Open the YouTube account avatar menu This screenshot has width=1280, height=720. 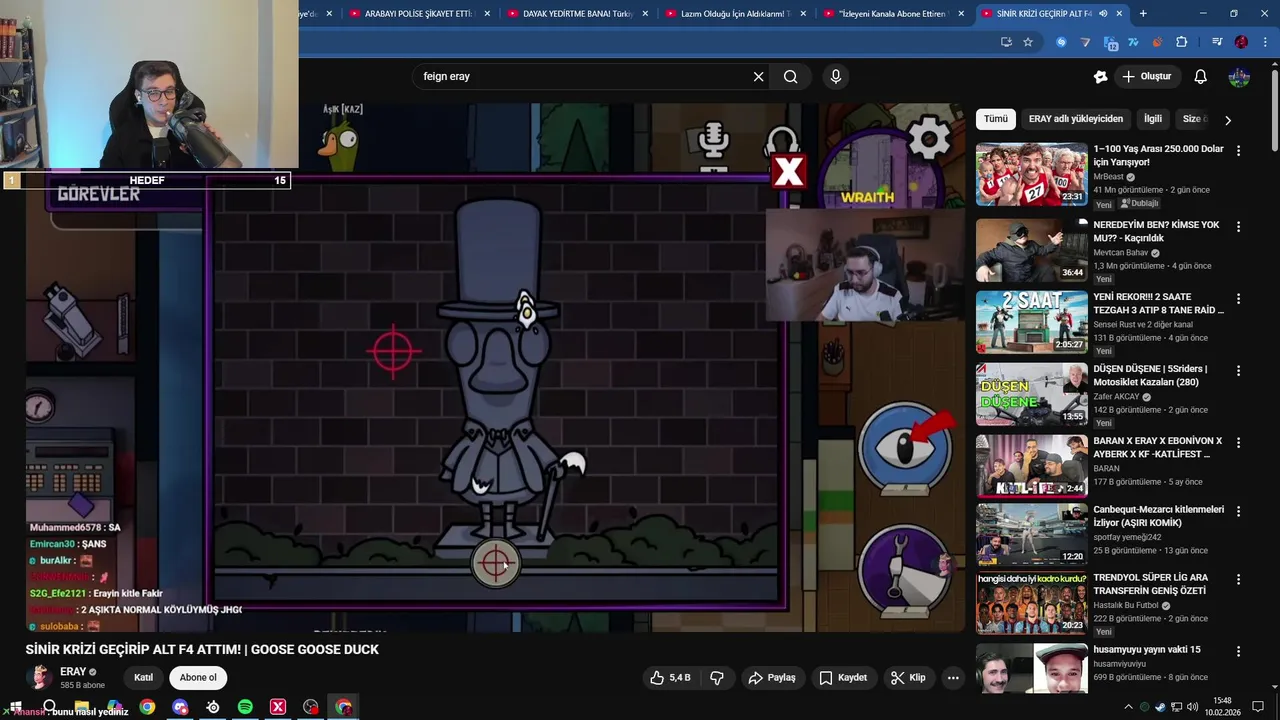(x=1239, y=76)
